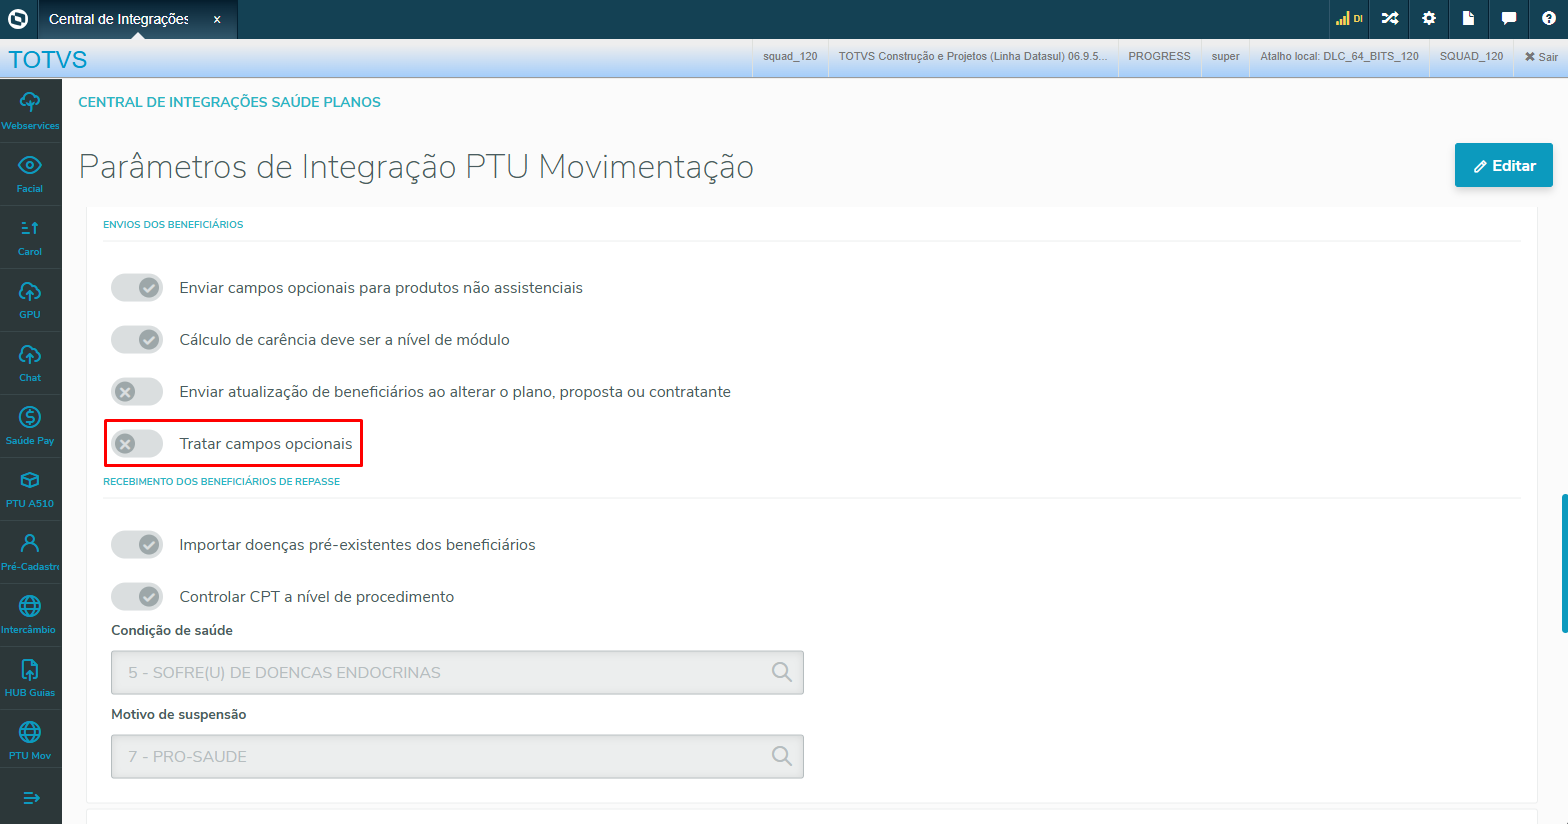Toggle Enviar campos opcionais para produtos não assistenciais
Viewport: 1568px width, 824px height.
click(x=137, y=288)
